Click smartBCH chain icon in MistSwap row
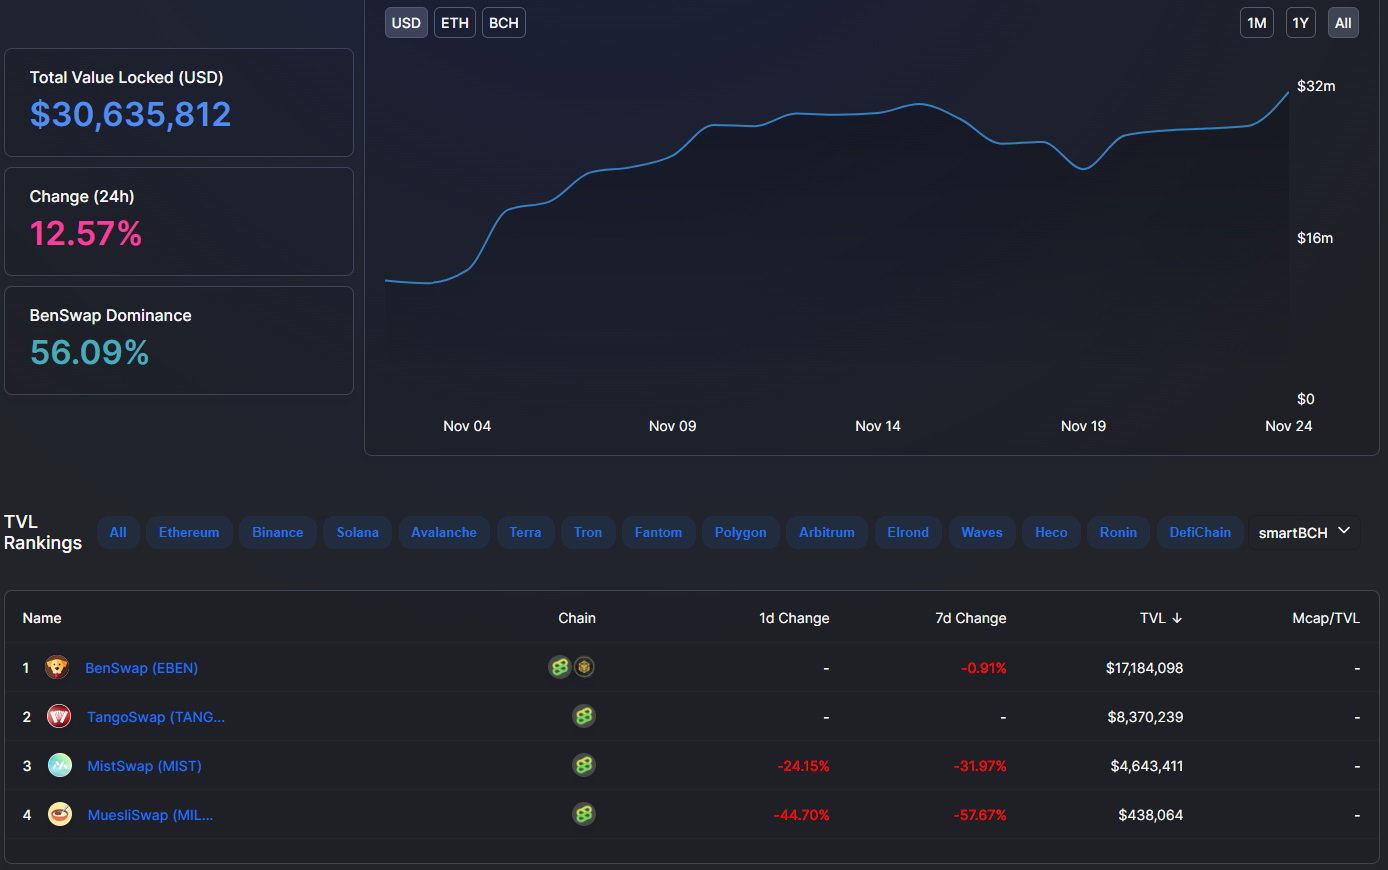Screen dimensions: 1388x870 tap(584, 765)
